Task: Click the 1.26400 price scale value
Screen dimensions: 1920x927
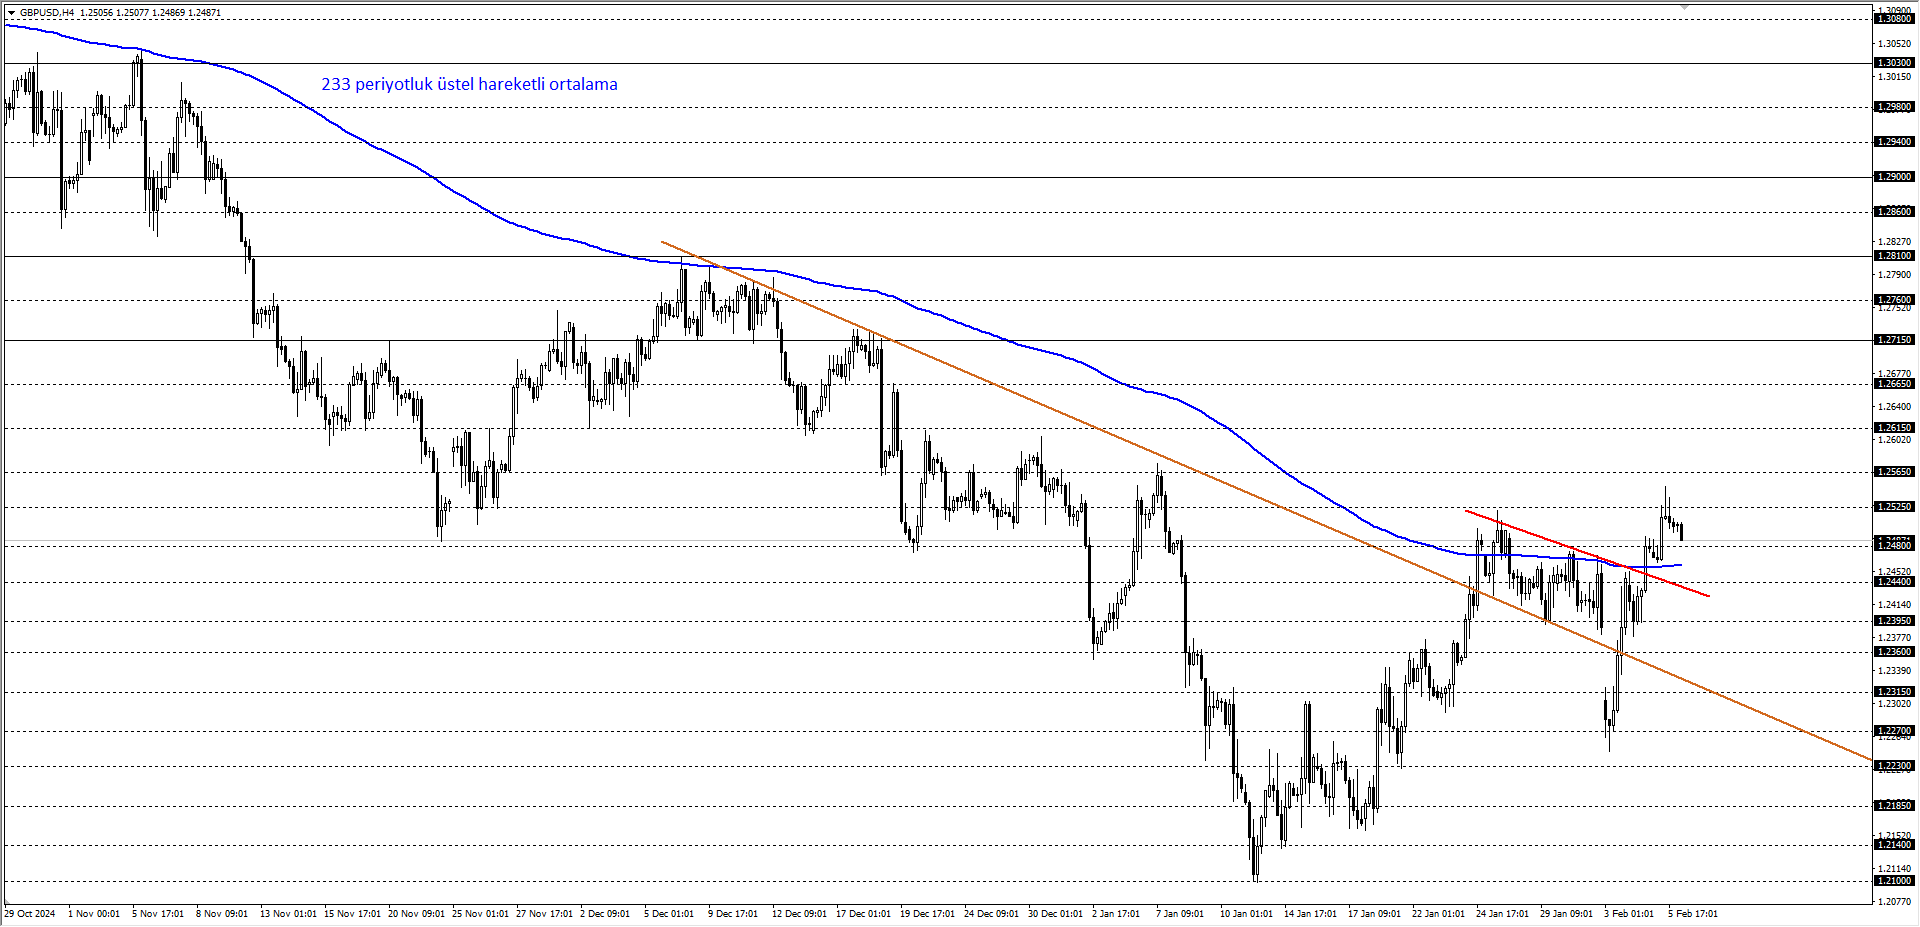Action: [1895, 407]
